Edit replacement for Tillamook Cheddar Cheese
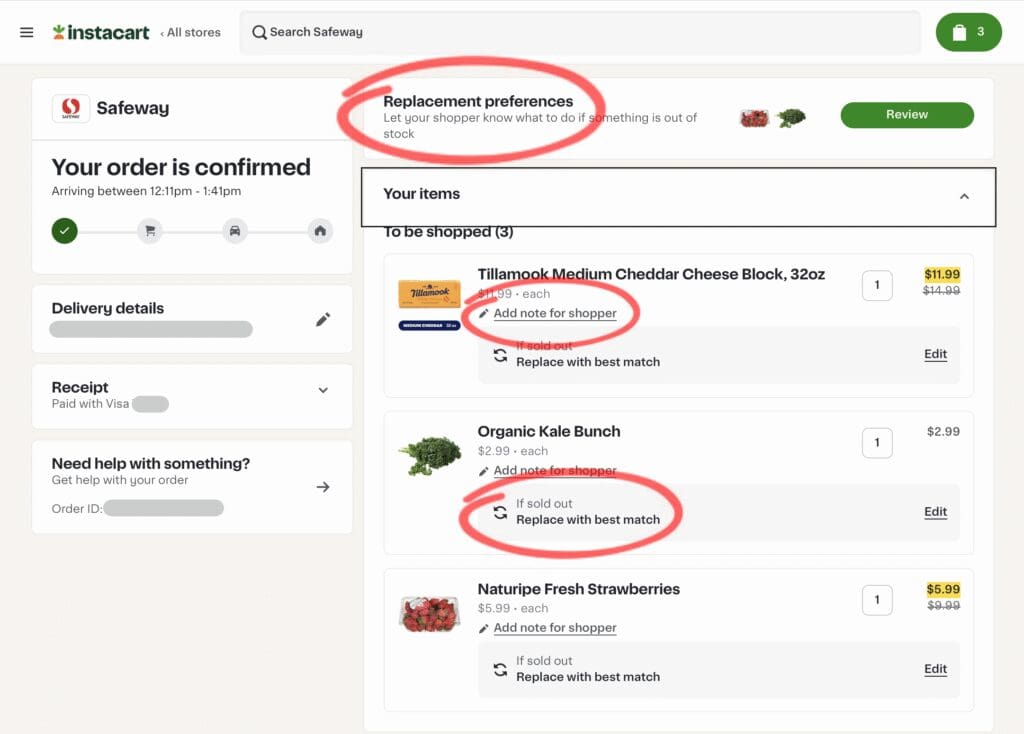The width and height of the screenshot is (1024, 734). [x=935, y=354]
